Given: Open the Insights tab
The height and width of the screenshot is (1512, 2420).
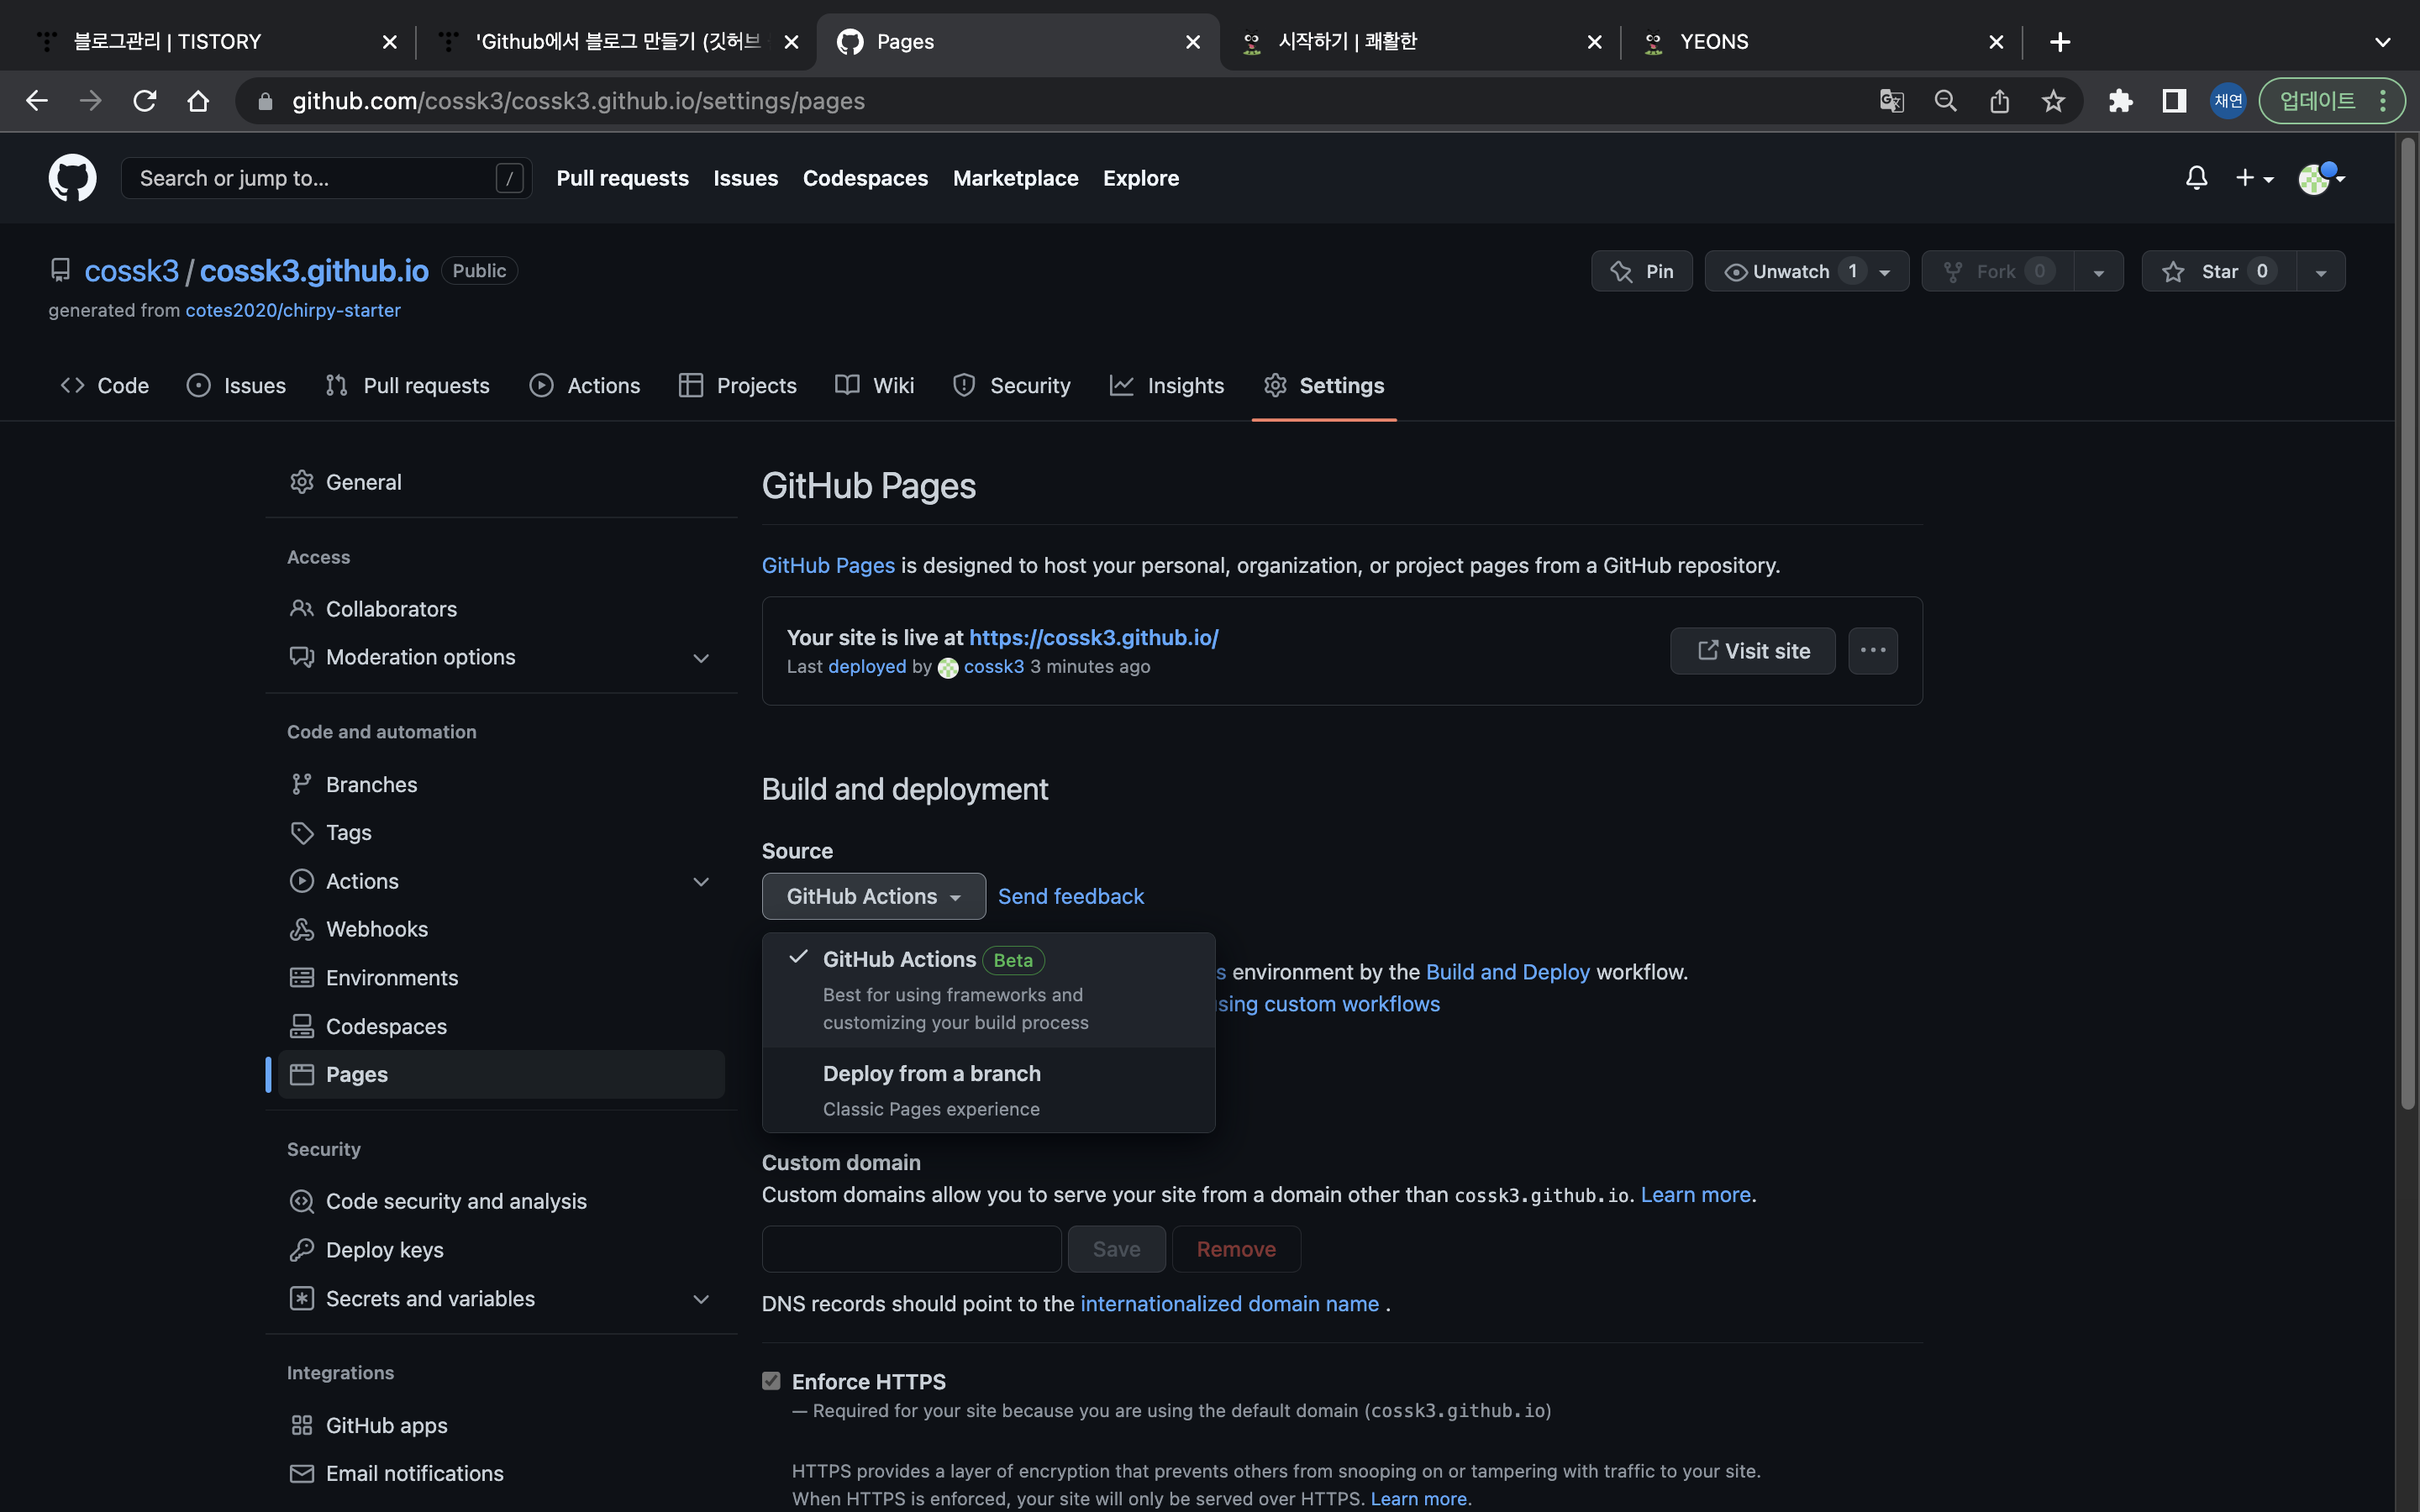Looking at the screenshot, I should (x=1166, y=386).
